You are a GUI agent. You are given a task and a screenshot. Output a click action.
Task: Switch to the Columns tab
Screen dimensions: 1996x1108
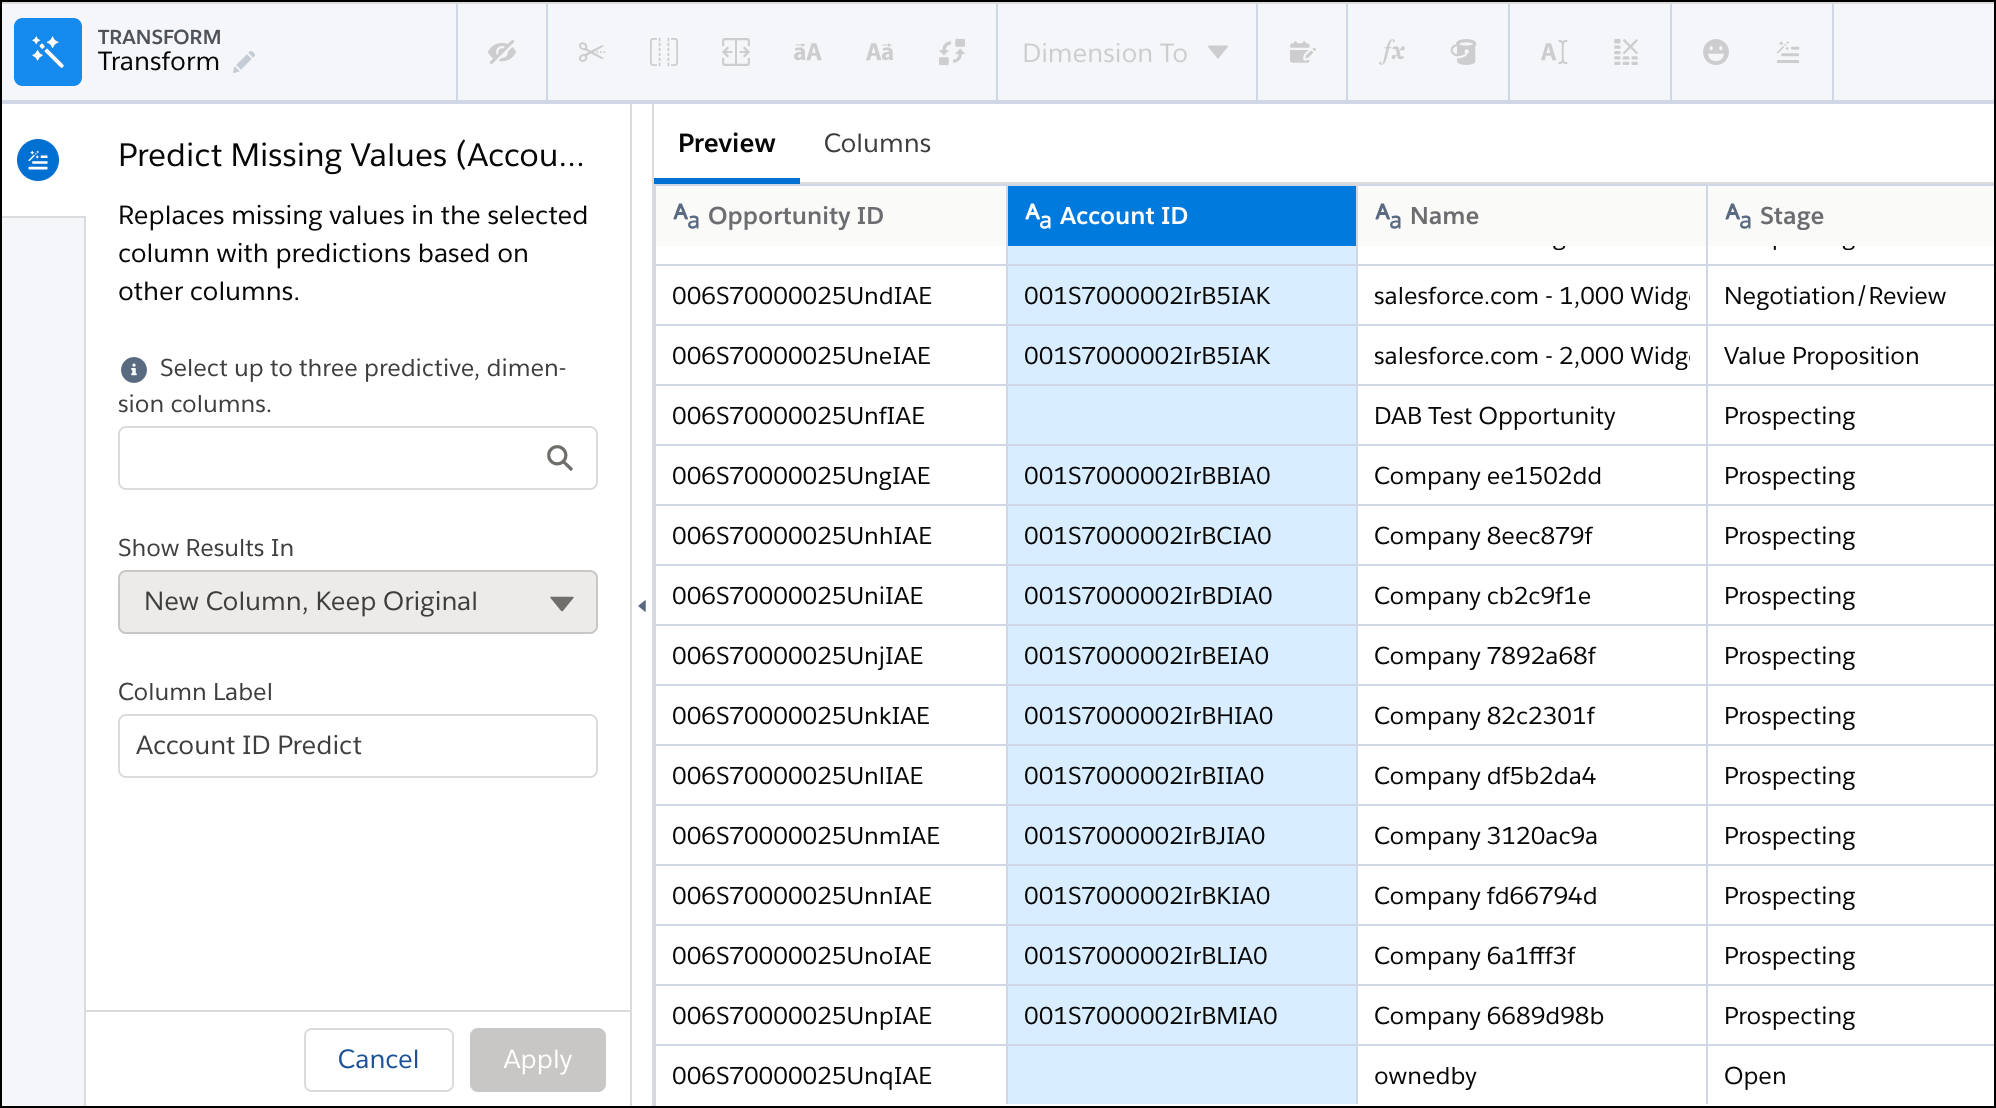[x=877, y=143]
